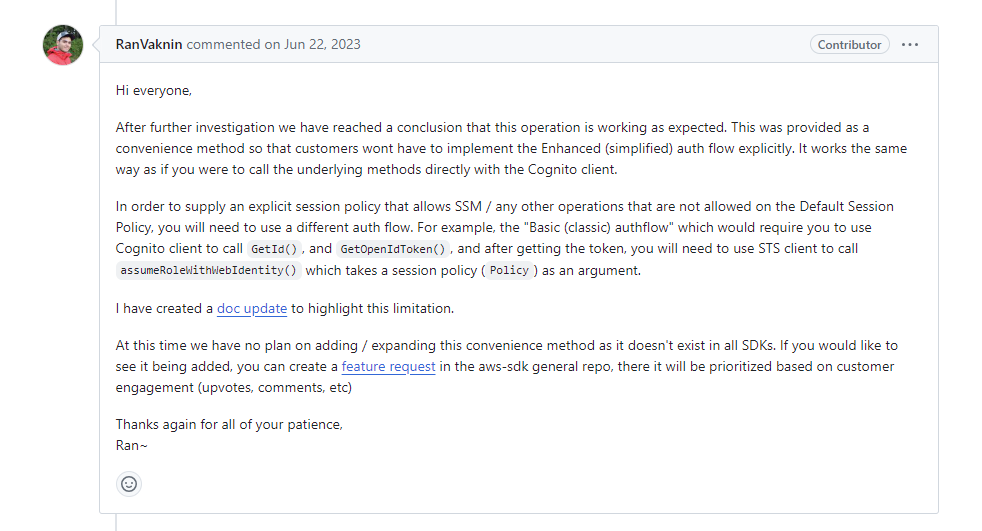Click the Thanks again for patience line
This screenshot has width=982, height=531.
pyautogui.click(x=229, y=425)
